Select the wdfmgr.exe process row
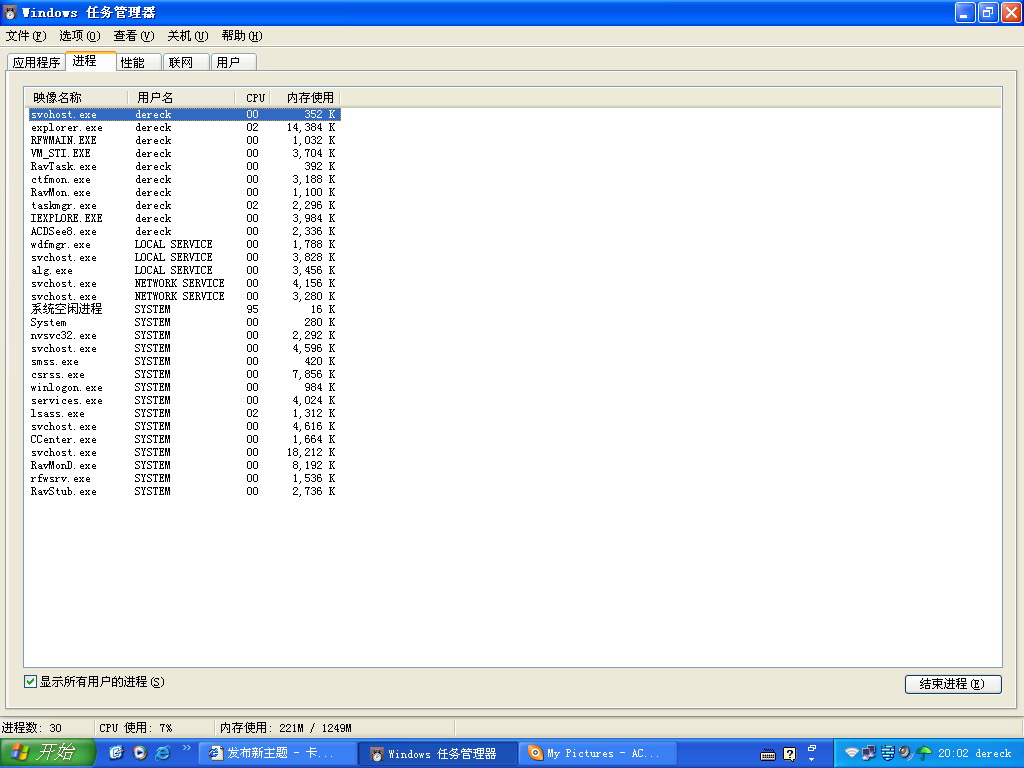Screen dimensions: 1024x768 184,244
